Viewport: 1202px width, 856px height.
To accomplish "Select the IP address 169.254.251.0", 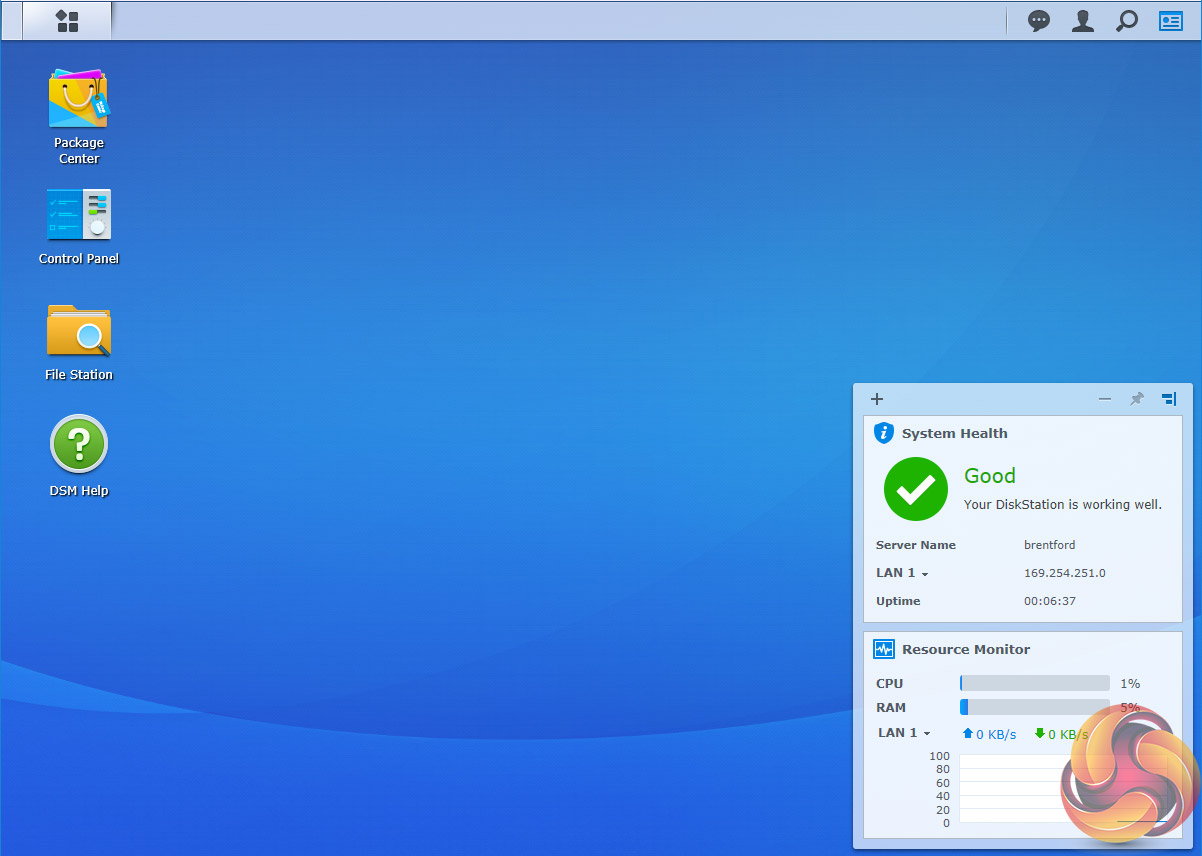I will pos(1065,573).
